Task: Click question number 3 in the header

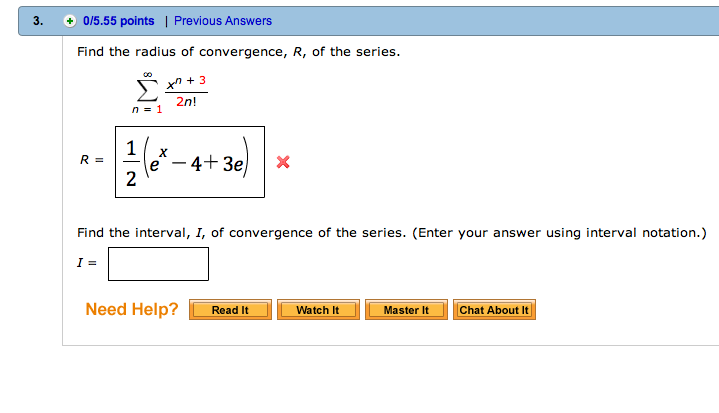Action: click(38, 21)
